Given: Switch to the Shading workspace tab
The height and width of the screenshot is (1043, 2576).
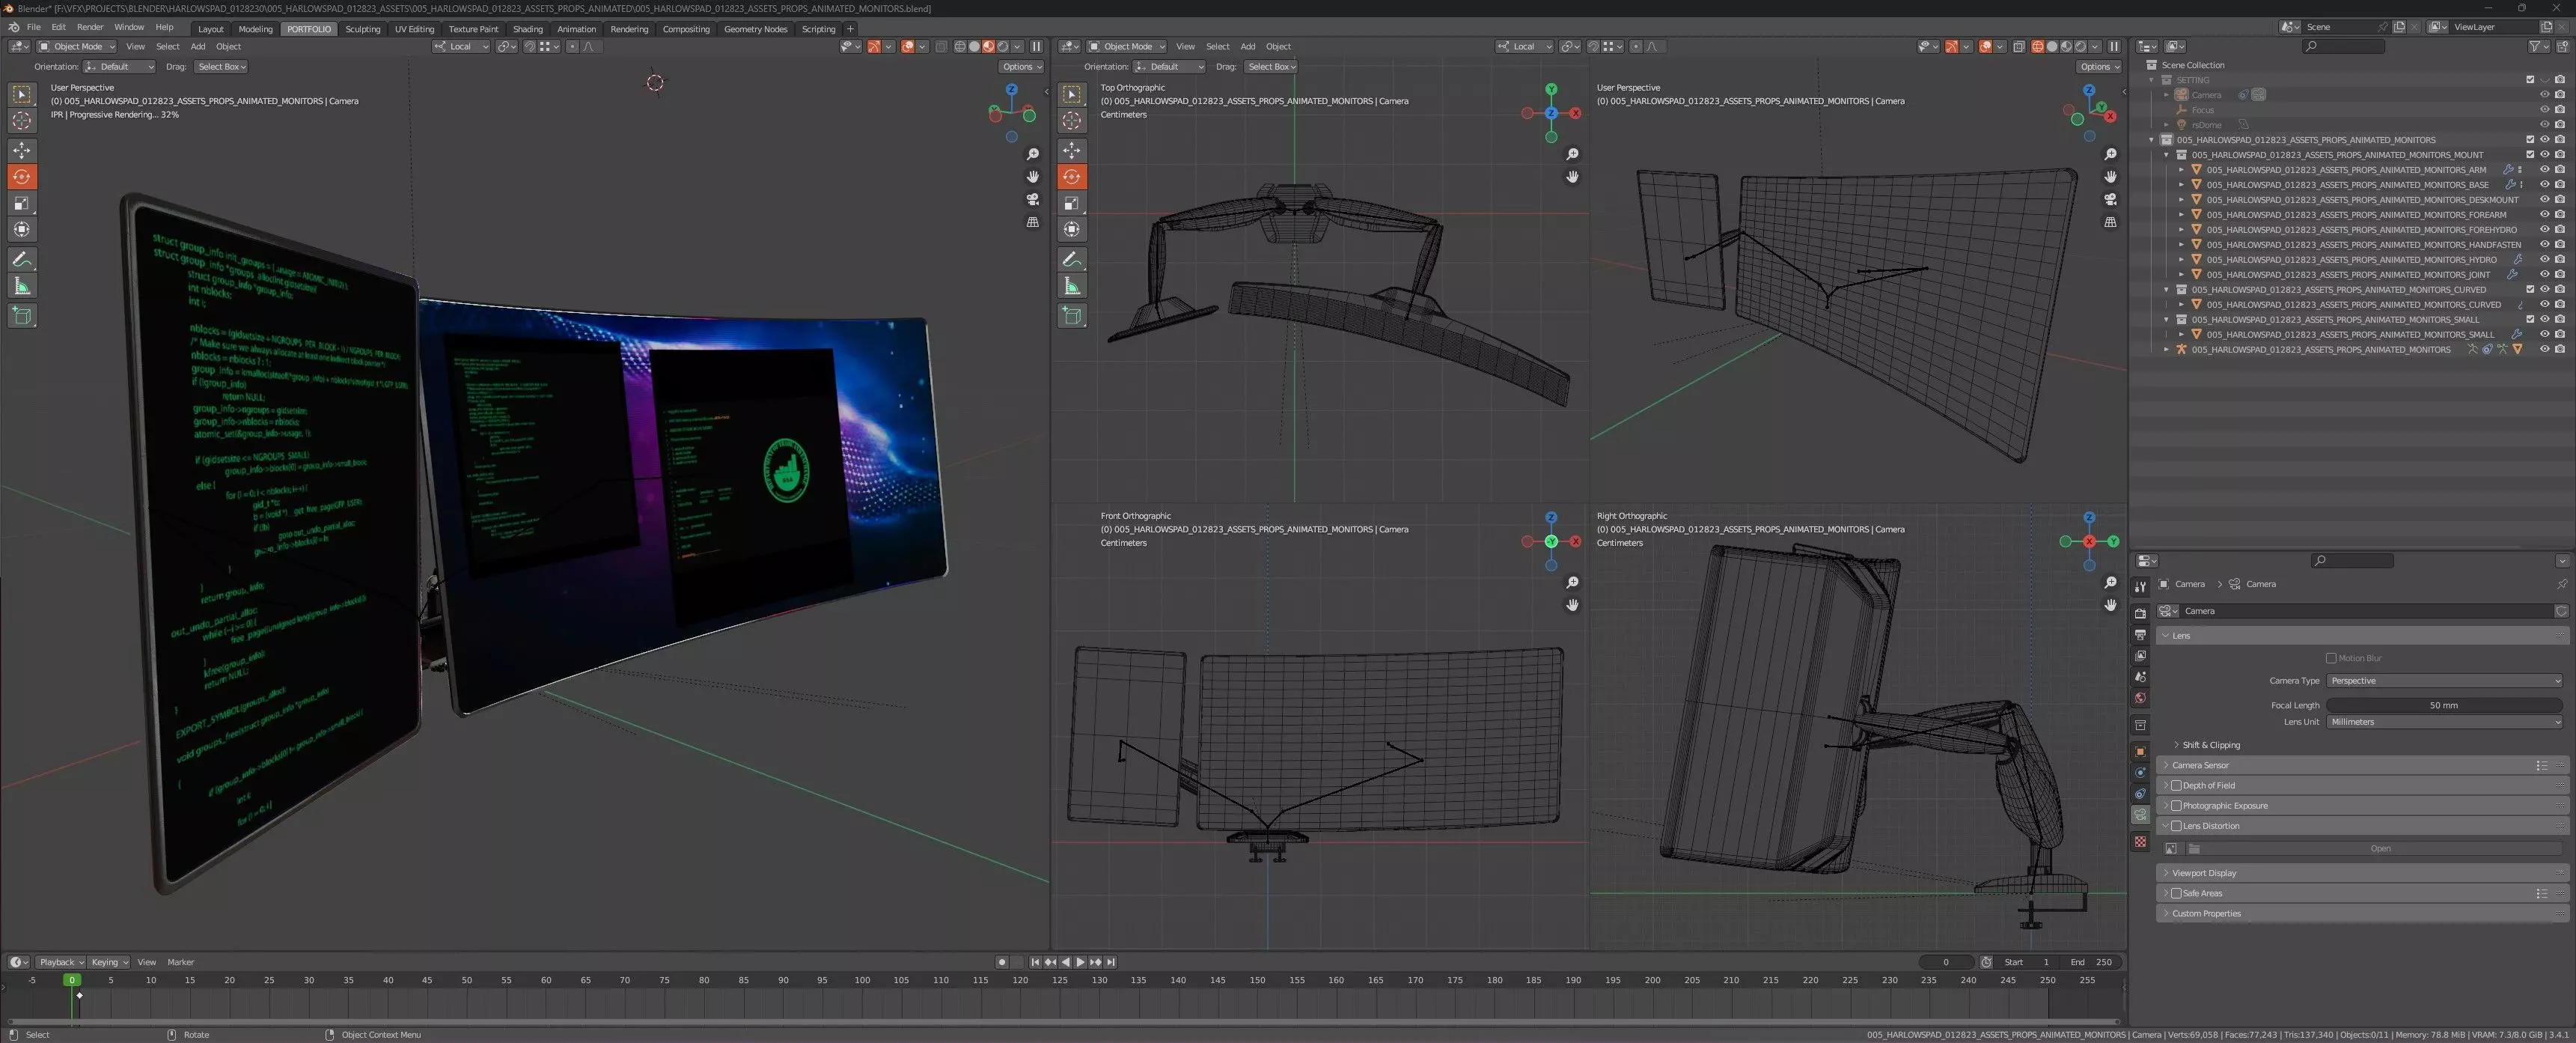Looking at the screenshot, I should coord(527,29).
